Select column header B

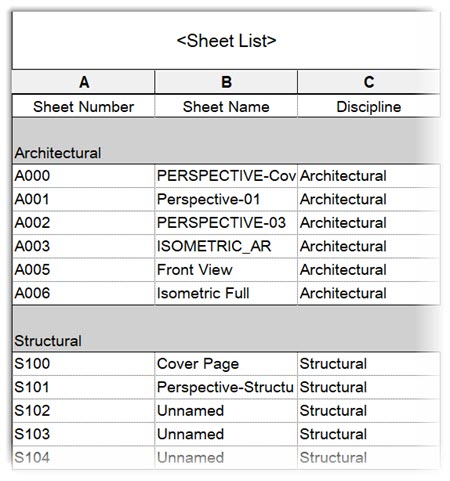coord(226,82)
